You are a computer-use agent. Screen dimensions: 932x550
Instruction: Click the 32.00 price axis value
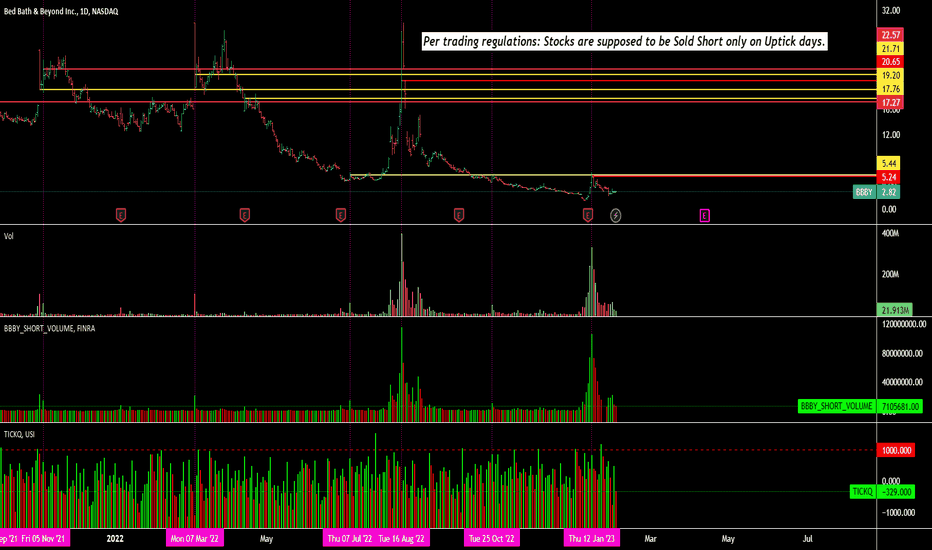point(891,11)
